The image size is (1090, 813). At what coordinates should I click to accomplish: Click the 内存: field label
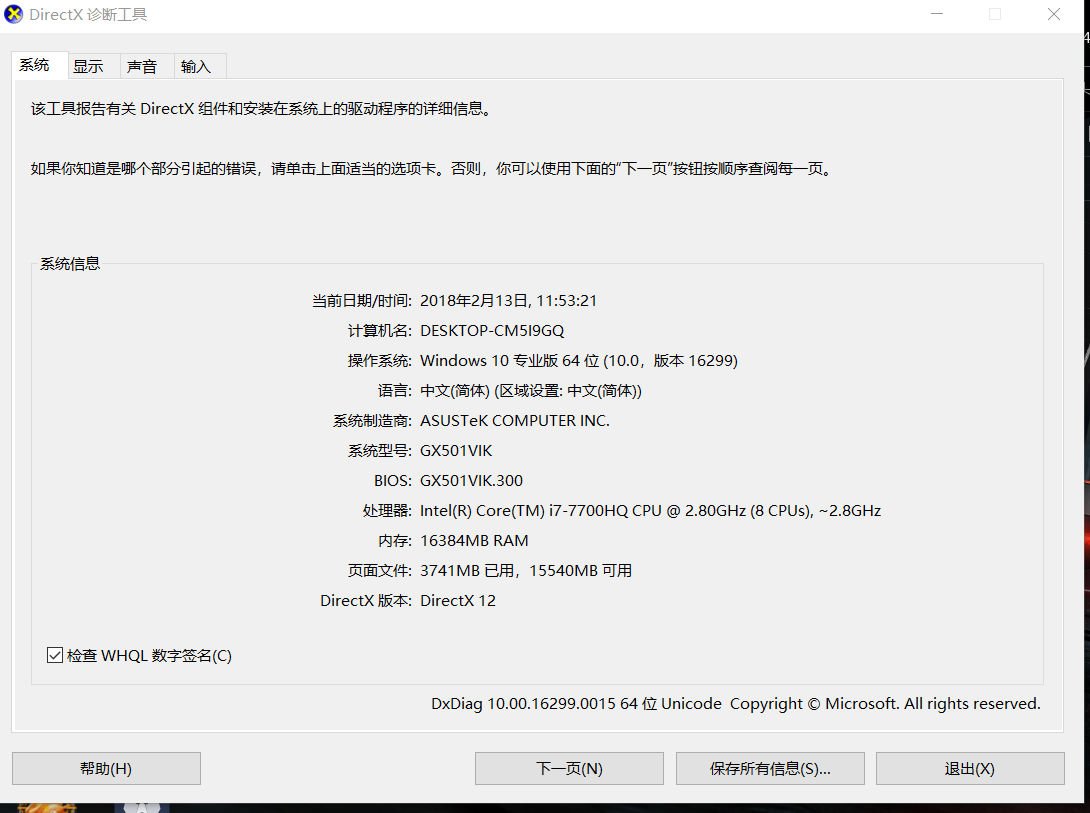click(x=395, y=541)
